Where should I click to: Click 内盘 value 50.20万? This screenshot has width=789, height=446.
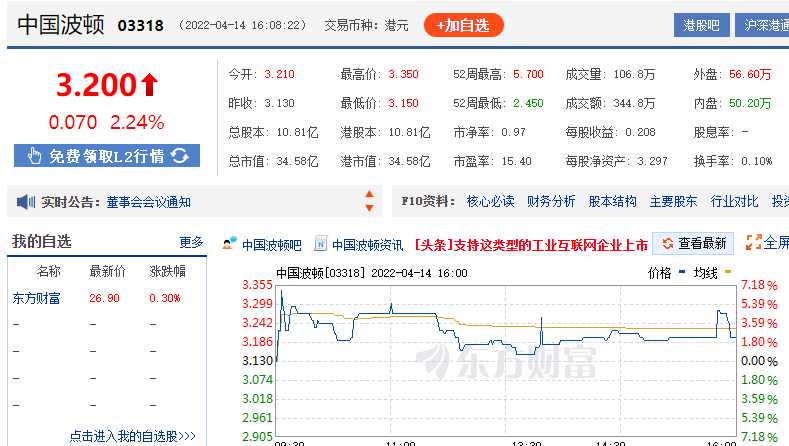click(x=750, y=103)
